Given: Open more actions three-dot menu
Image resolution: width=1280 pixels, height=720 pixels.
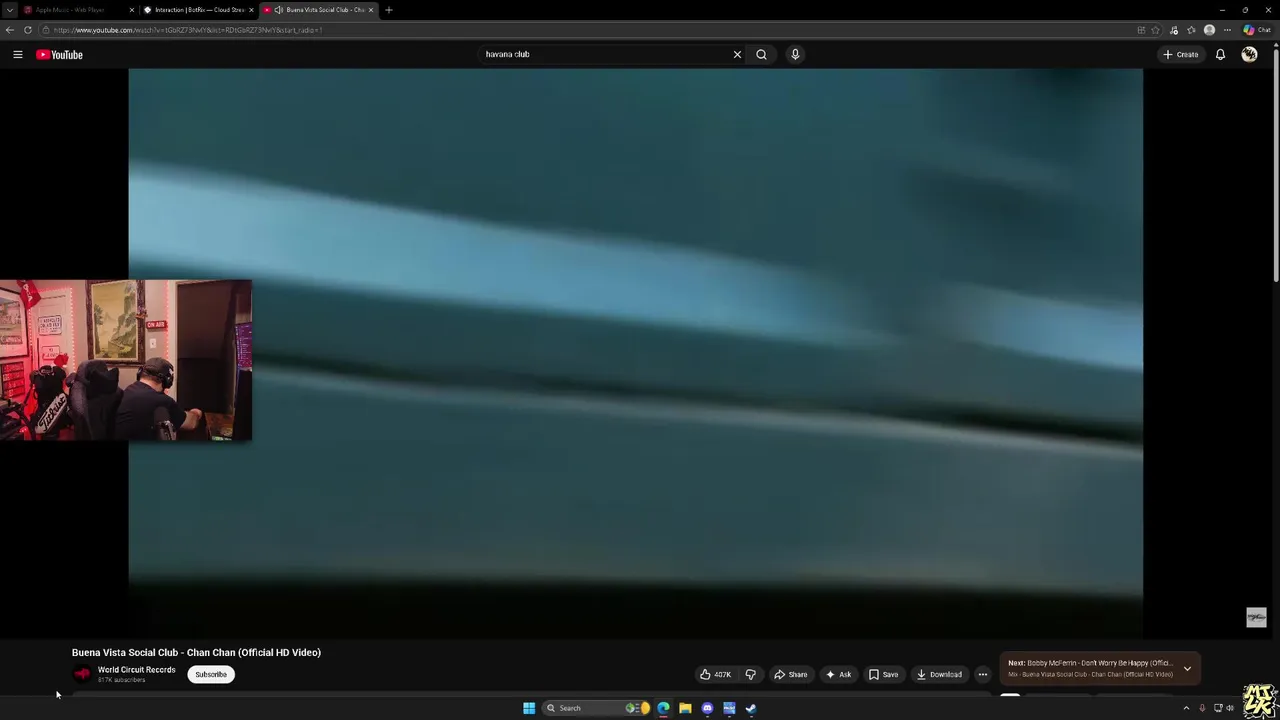Looking at the screenshot, I should click(982, 674).
